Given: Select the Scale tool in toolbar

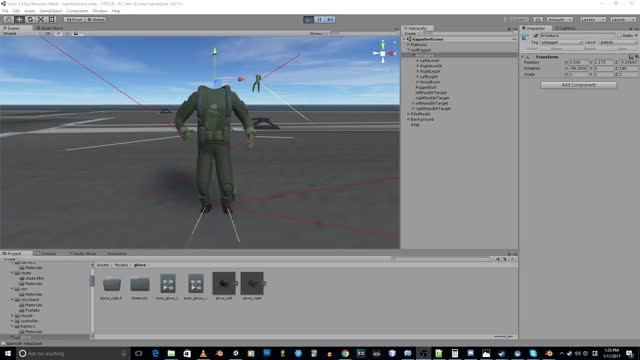Looking at the screenshot, I should coord(41,20).
